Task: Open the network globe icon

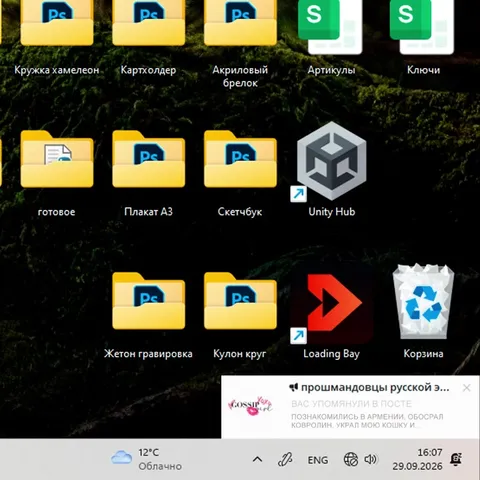Action: tap(351, 460)
